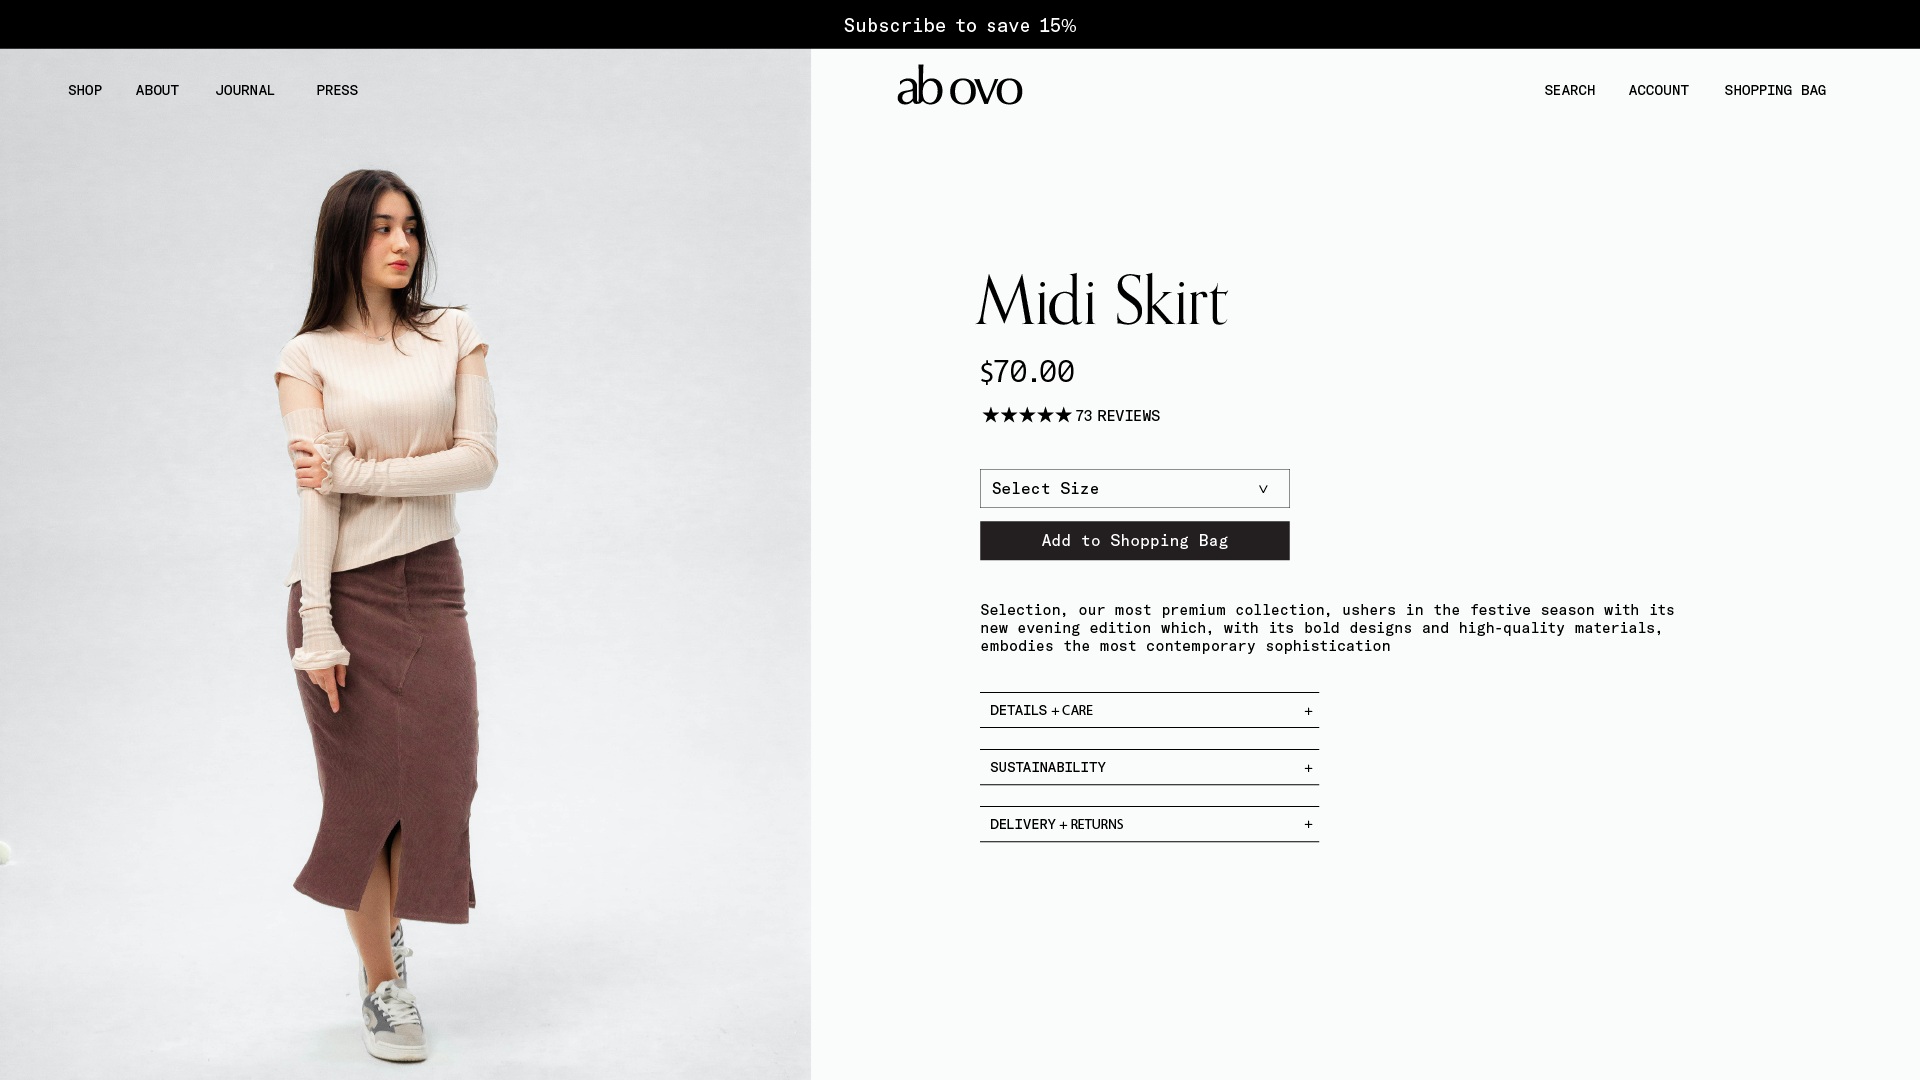Expand the Details + Care section
Image resolution: width=1920 pixels, height=1080 pixels.
pos(1149,710)
